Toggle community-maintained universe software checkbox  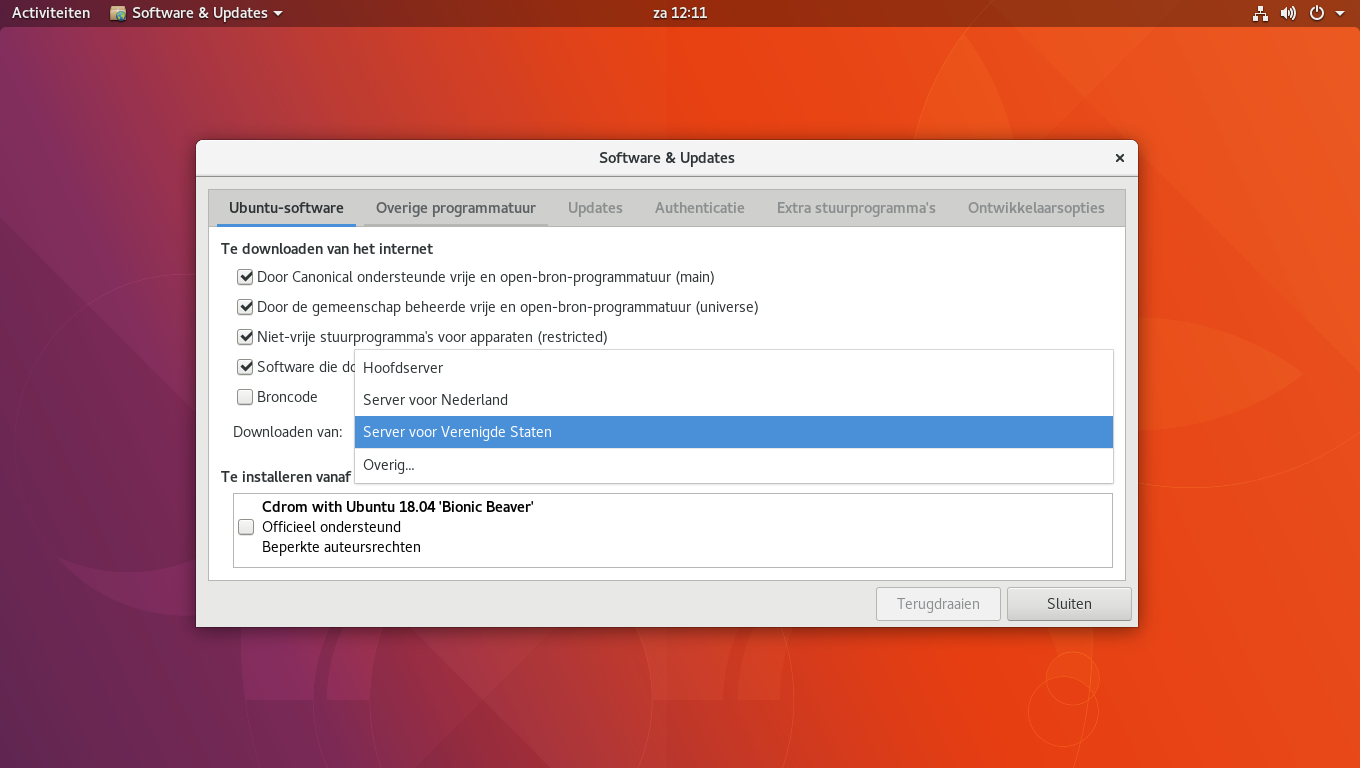245,307
